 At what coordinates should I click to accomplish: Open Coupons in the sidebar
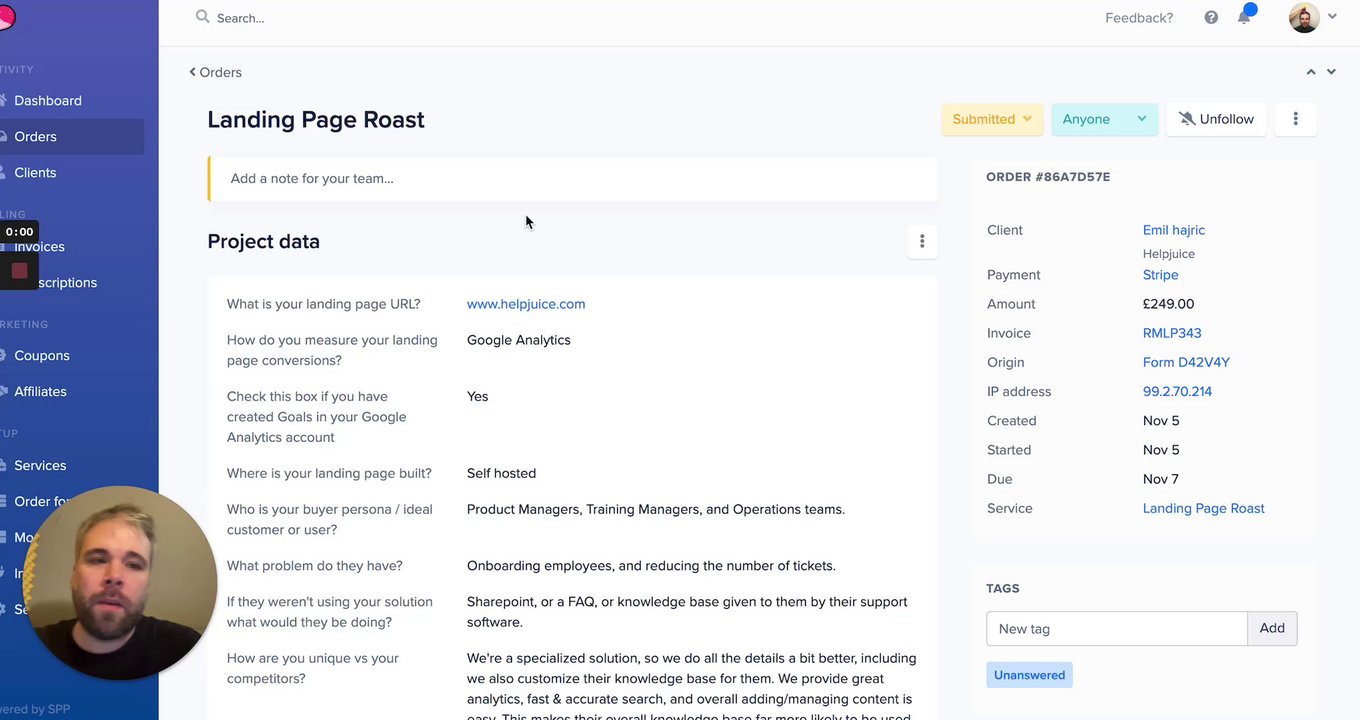tap(42, 356)
